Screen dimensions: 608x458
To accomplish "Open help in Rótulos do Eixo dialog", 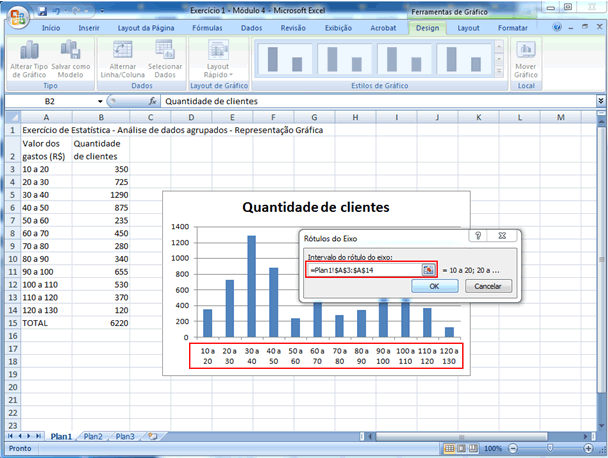I will pos(478,237).
